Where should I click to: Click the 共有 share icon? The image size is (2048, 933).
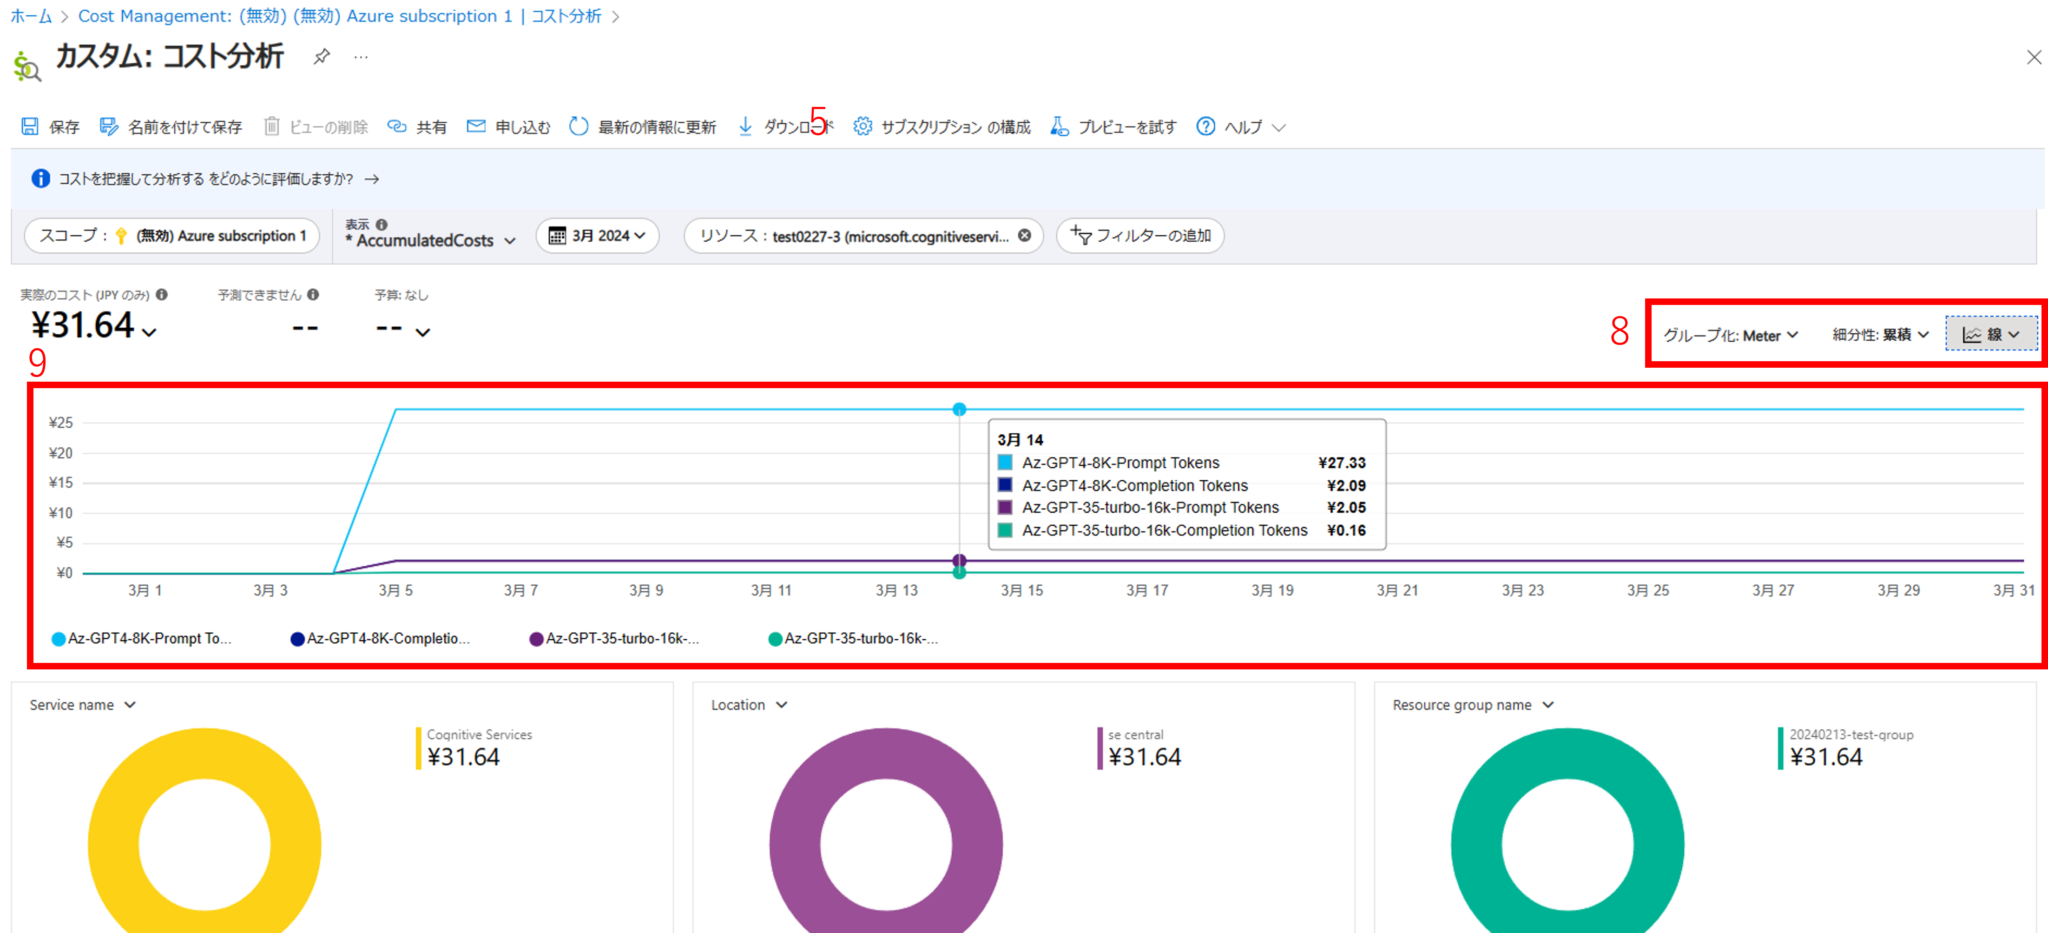pos(397,126)
